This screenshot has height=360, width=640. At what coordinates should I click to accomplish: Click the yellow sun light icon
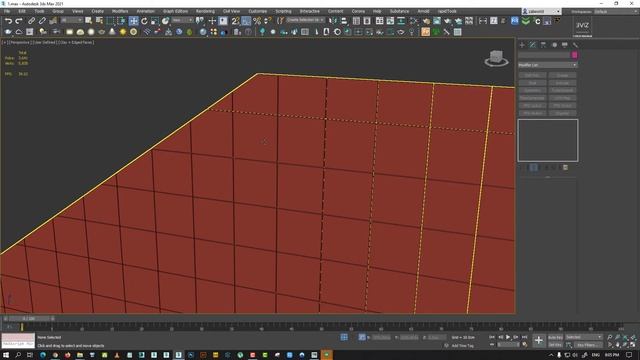(123, 32)
